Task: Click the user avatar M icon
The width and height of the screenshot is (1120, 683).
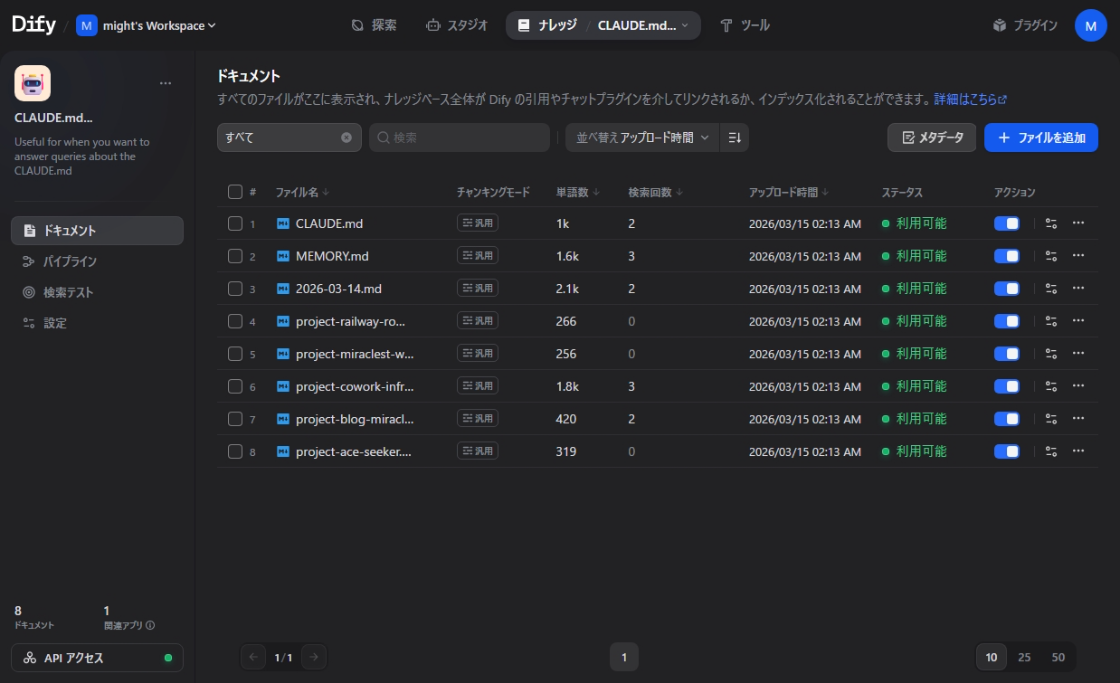Action: coord(1090,25)
